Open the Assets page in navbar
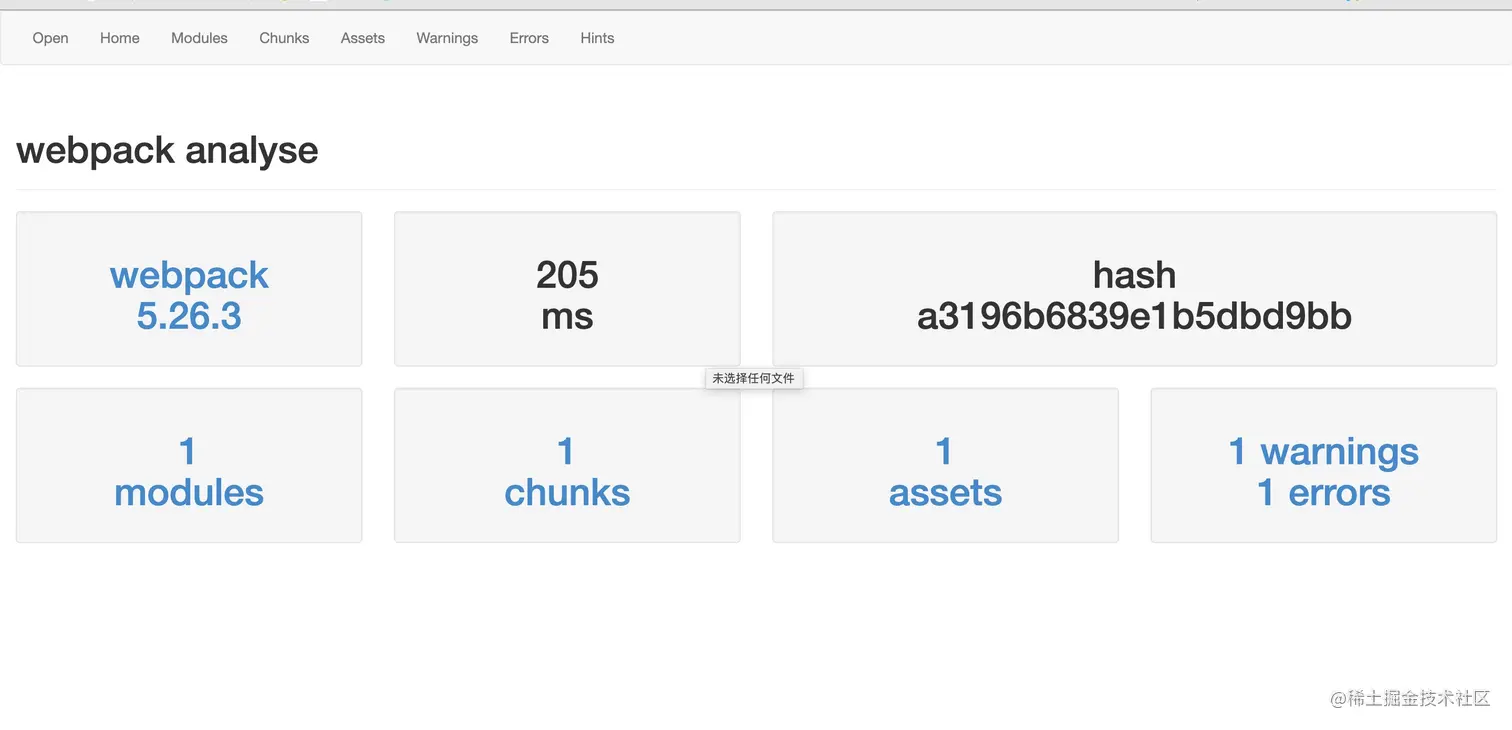Screen dimensions: 1512x730 pyautogui.click(x=363, y=38)
